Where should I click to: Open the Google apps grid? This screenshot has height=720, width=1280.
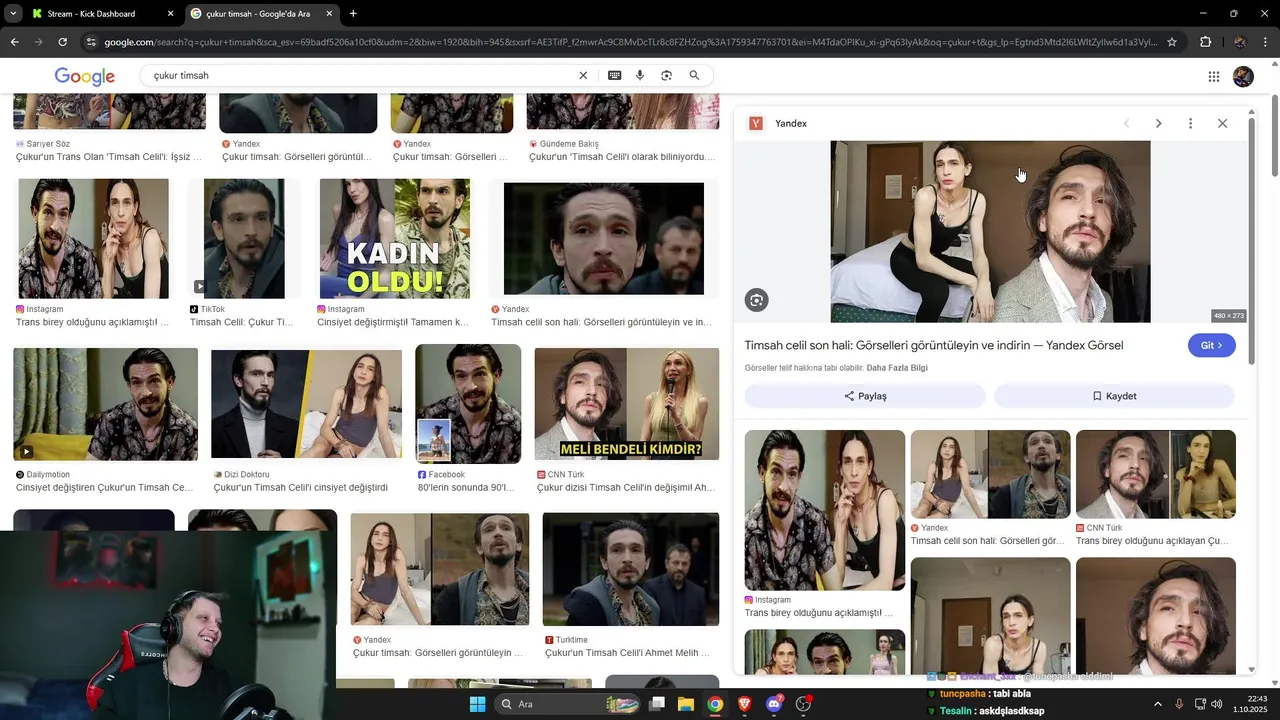click(1214, 77)
